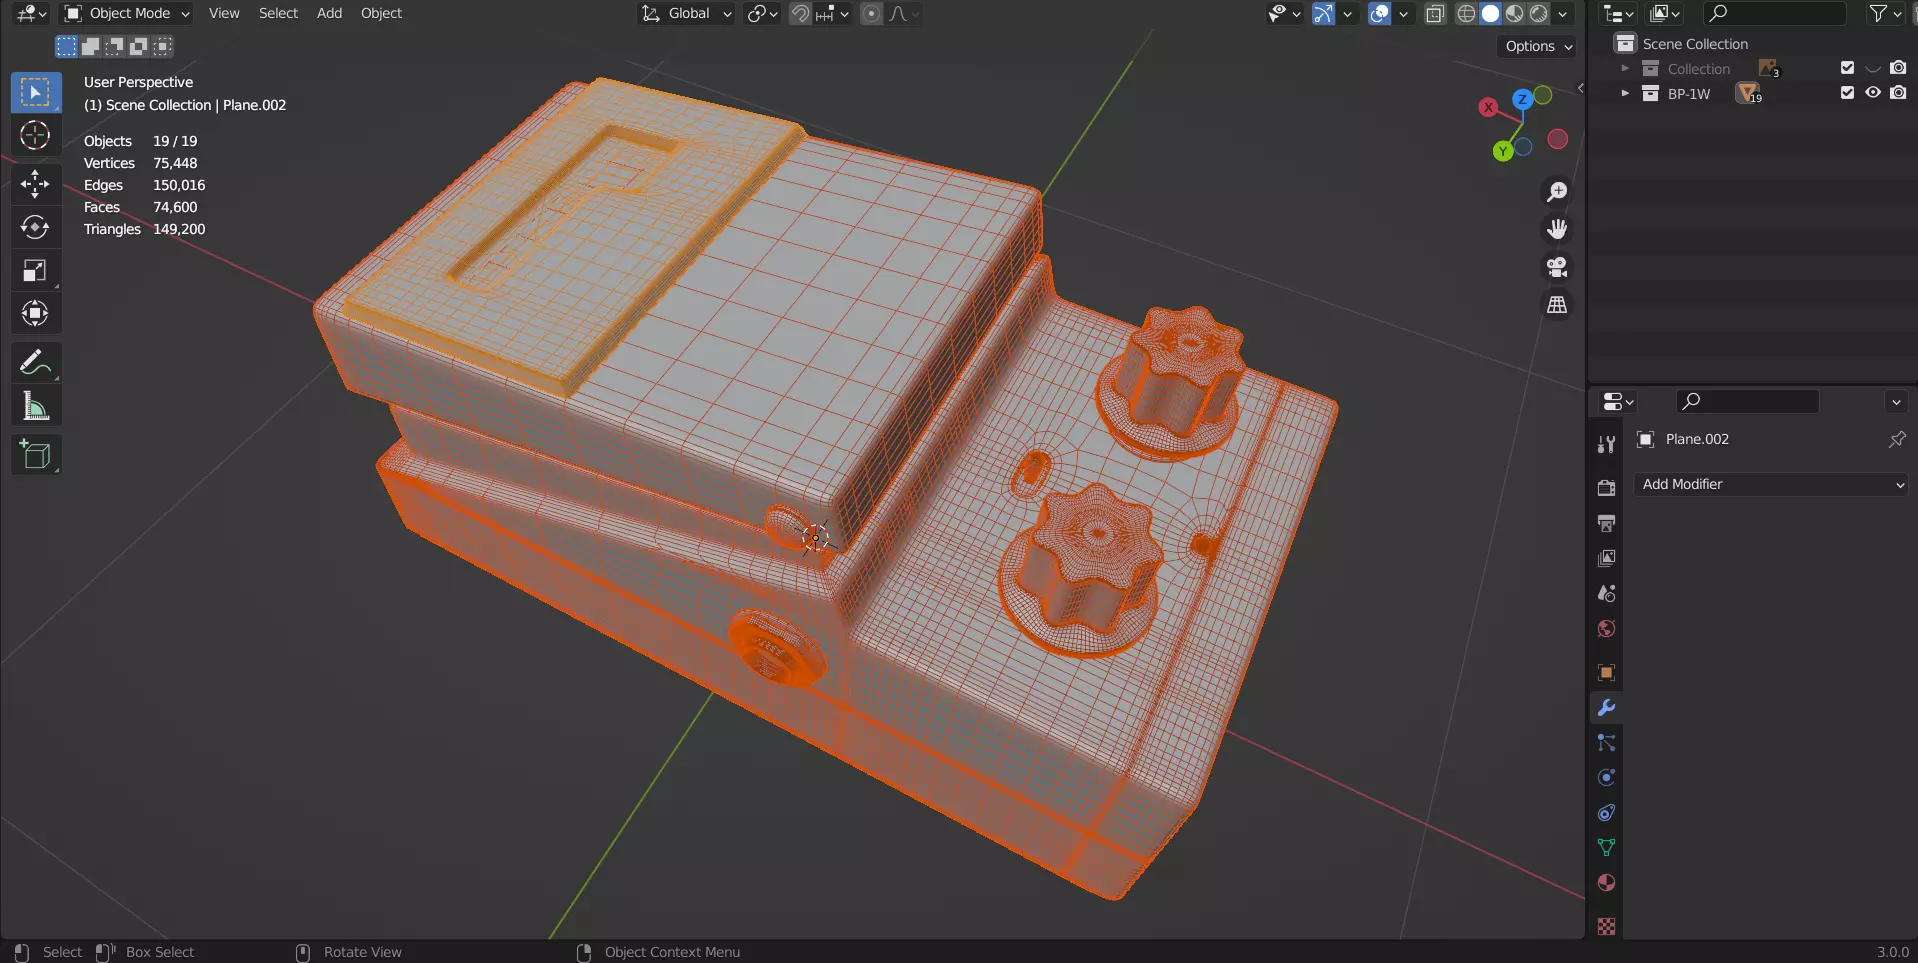Open the Tool properties tab
Viewport: 1918px width, 963px height.
(1606, 445)
